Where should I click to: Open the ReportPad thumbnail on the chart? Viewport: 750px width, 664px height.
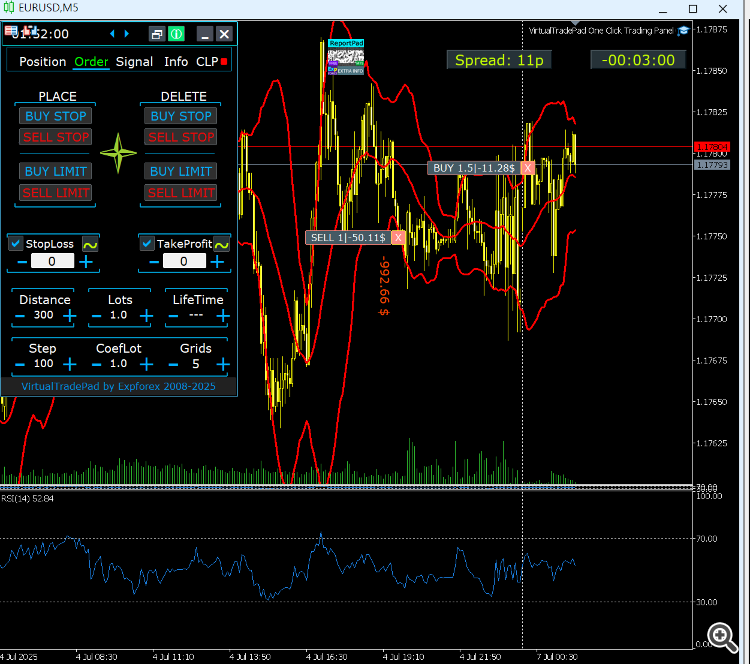tap(346, 58)
